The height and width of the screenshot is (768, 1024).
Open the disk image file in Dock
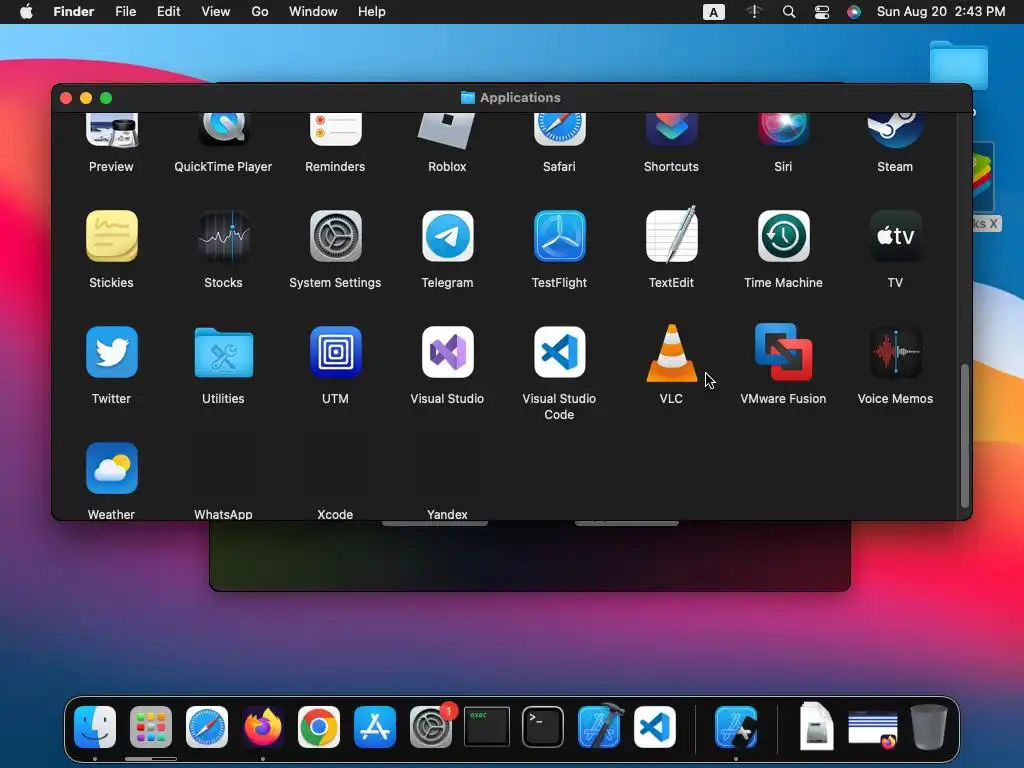tap(816, 726)
